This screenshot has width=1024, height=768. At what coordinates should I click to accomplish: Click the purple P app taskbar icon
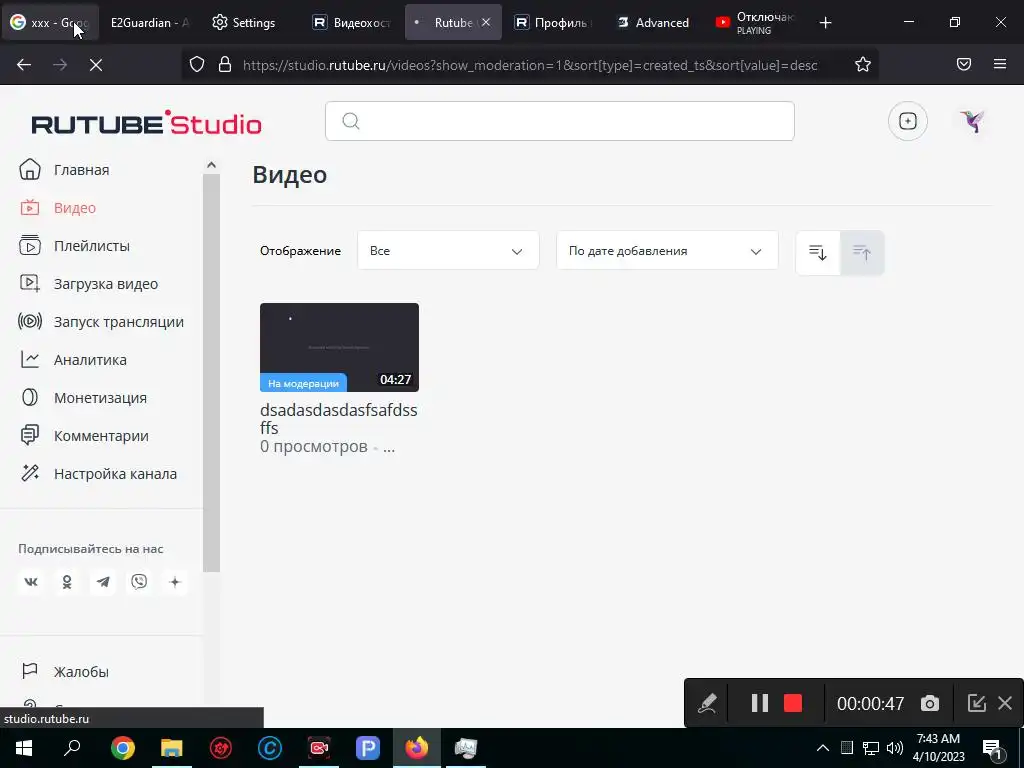[368, 748]
